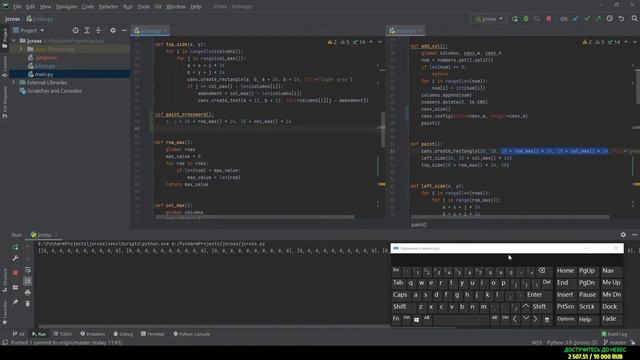Viewport: 640px width, 360px height.
Task: Open the Run menu
Action: 128,7
